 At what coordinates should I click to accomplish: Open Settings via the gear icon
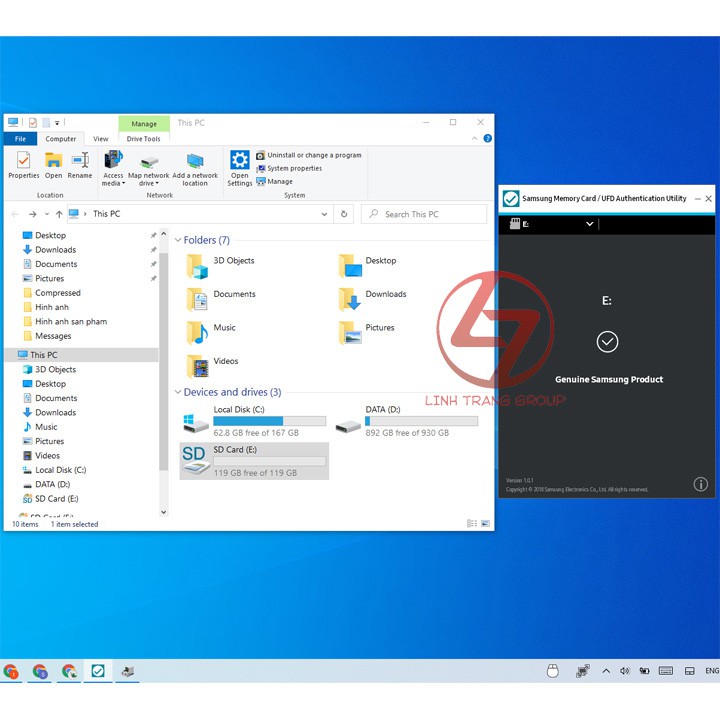point(240,166)
